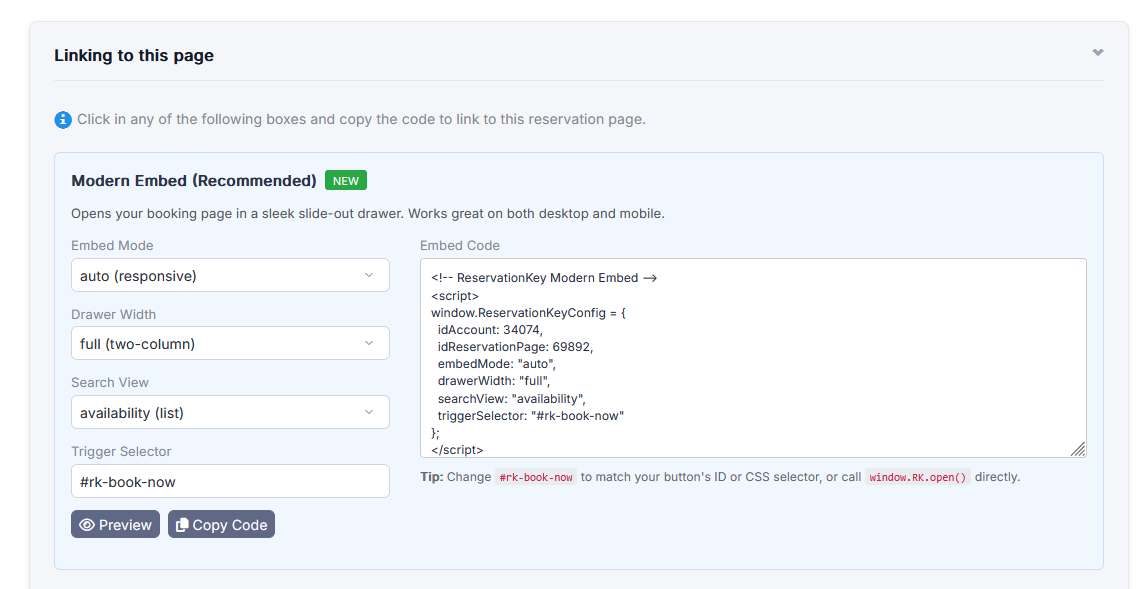Click inside the Trigger Selector input field

[230, 482]
